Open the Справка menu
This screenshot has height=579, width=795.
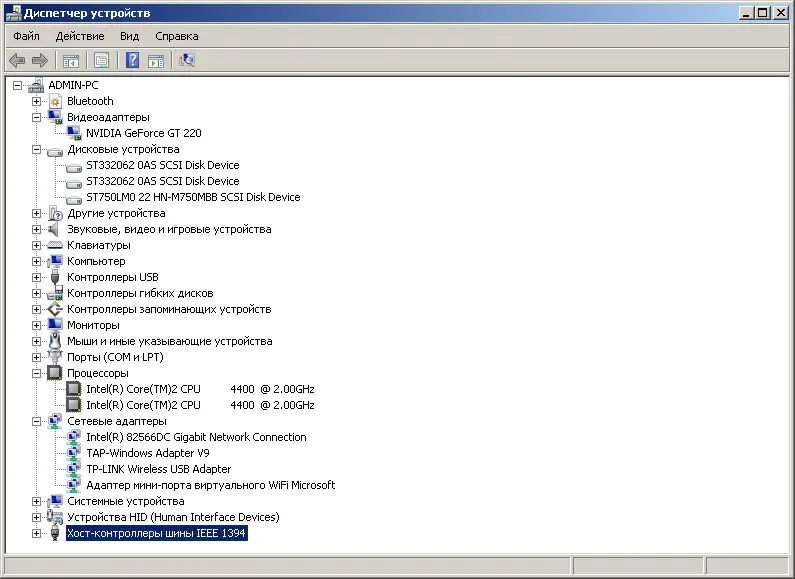coord(176,36)
